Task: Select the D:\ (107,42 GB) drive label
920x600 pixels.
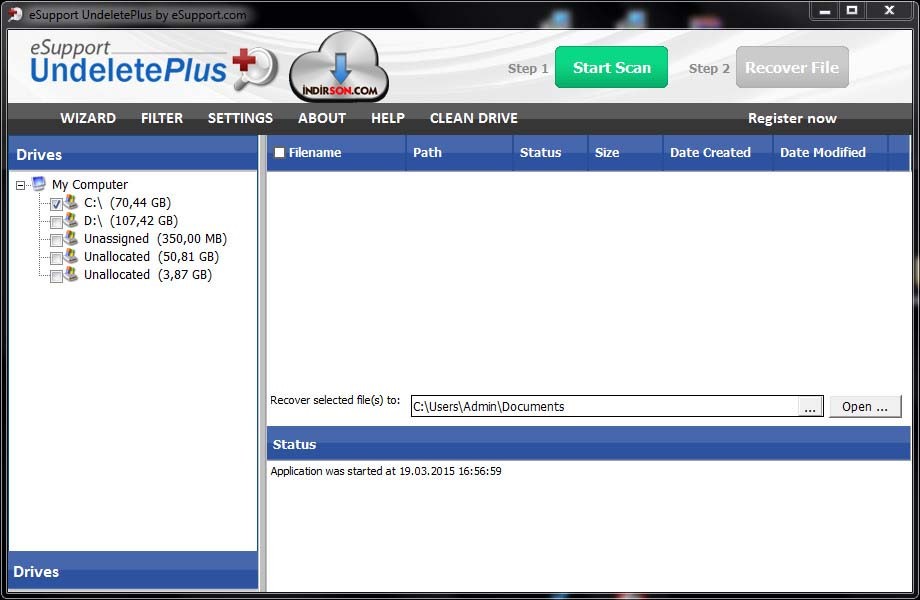Action: 131,221
